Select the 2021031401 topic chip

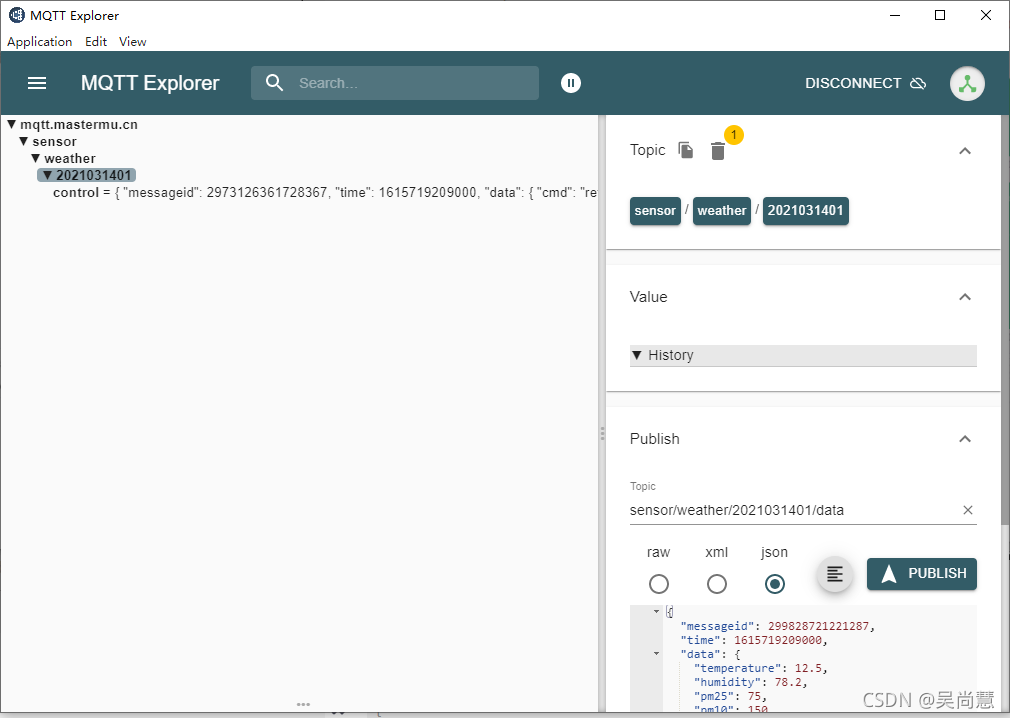point(805,211)
